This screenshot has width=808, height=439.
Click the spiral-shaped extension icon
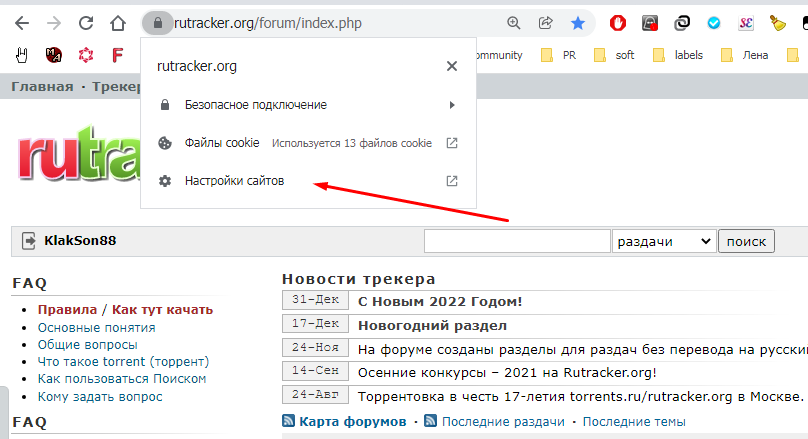click(682, 23)
